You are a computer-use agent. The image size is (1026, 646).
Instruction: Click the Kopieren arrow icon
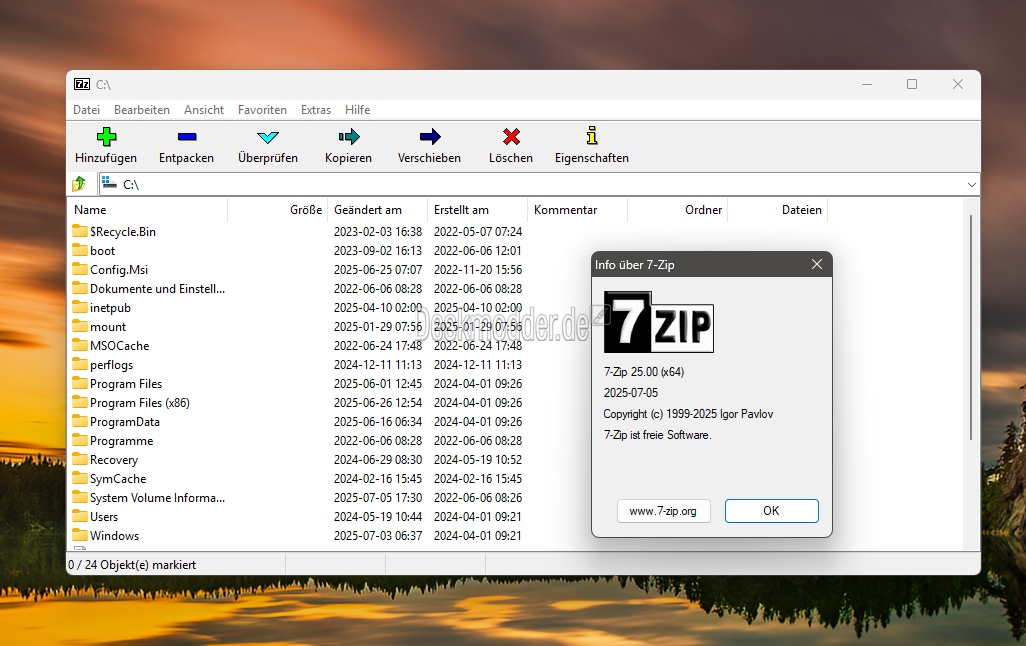[349, 137]
